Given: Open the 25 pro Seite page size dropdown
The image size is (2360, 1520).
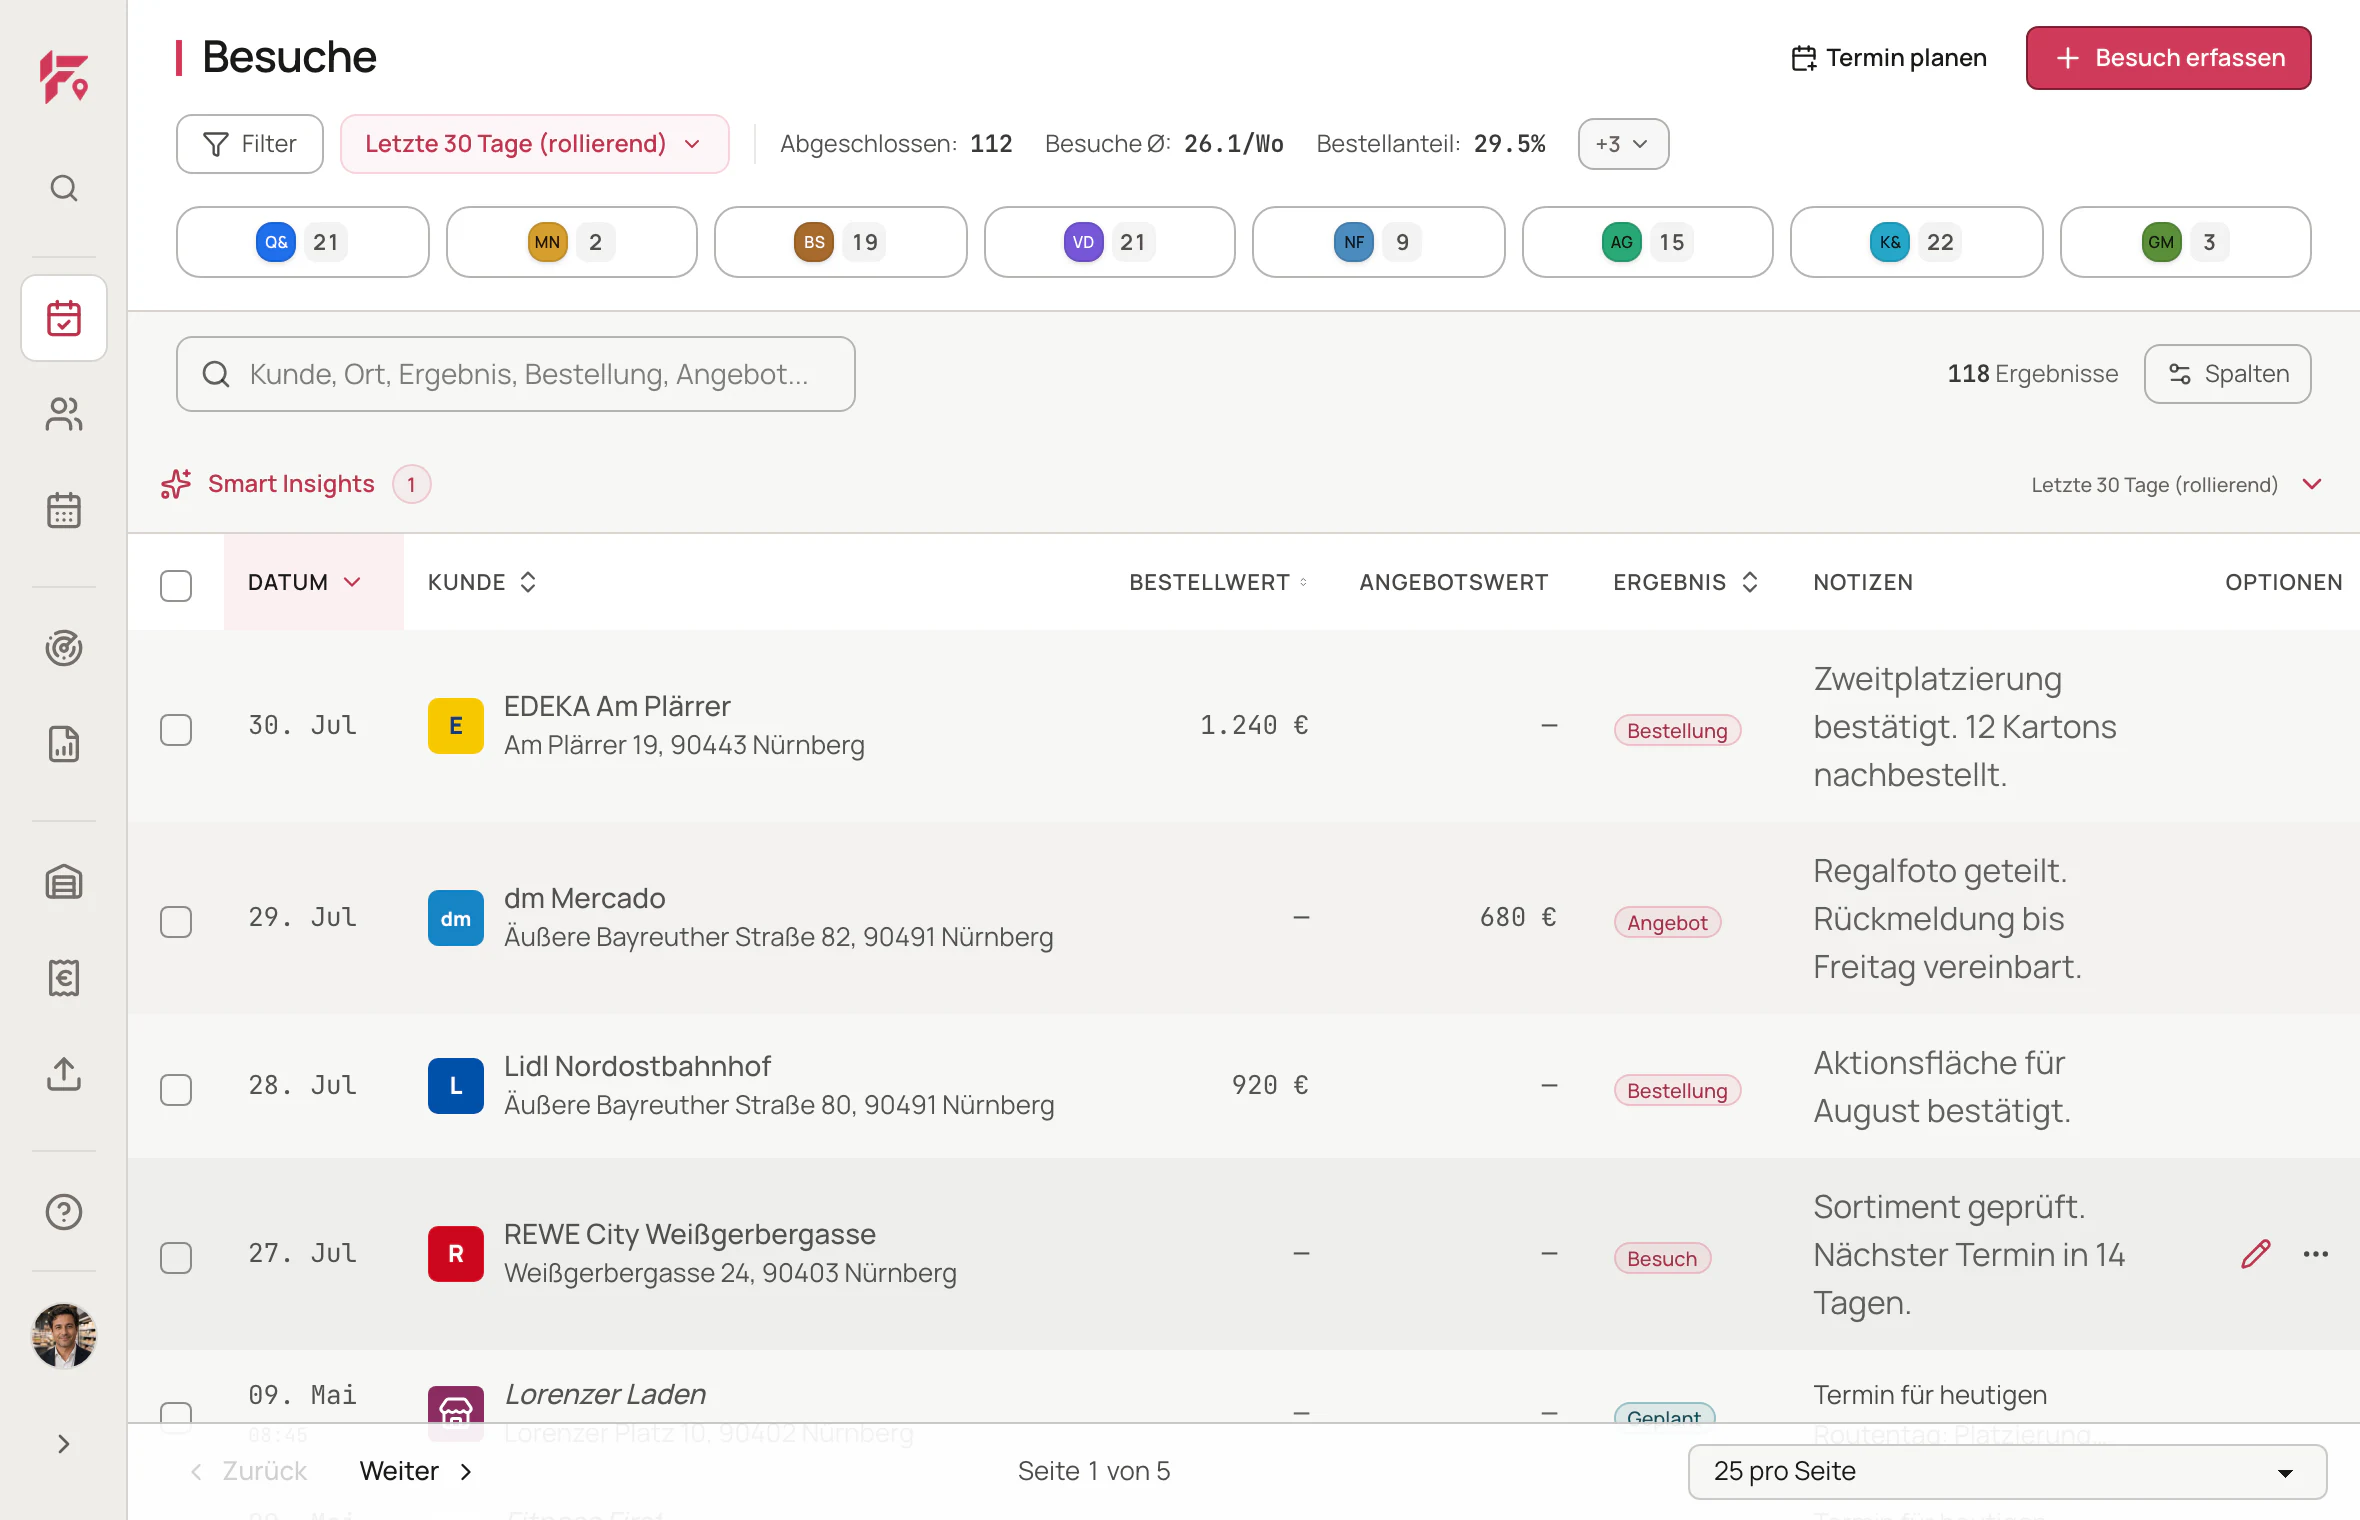Looking at the screenshot, I should coord(2007,1472).
